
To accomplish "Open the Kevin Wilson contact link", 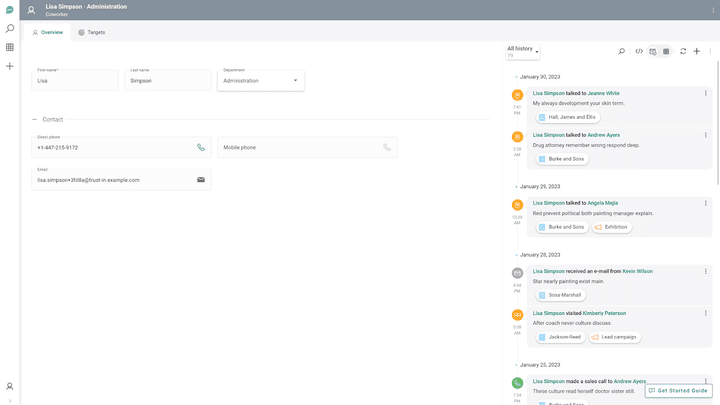I will click(637, 271).
